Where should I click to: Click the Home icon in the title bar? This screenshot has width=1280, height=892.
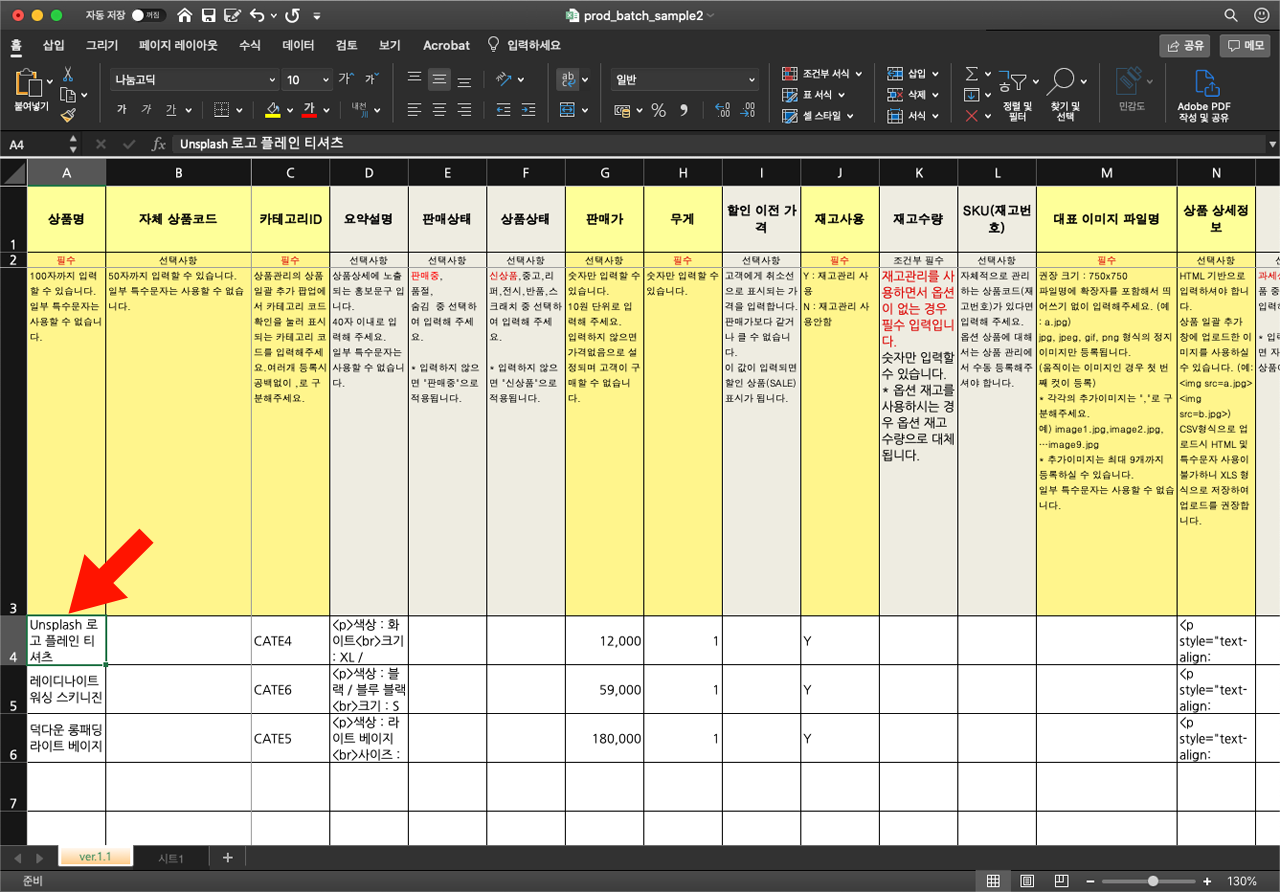[184, 16]
